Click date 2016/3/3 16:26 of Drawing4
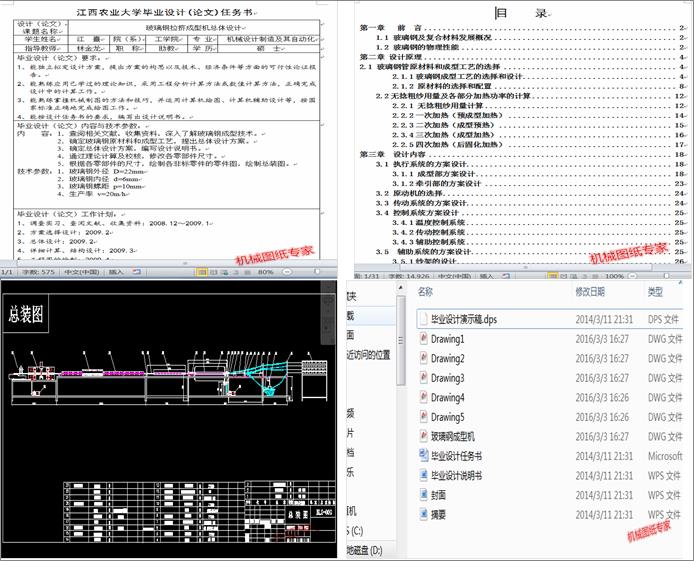694x561 pixels. [602, 397]
